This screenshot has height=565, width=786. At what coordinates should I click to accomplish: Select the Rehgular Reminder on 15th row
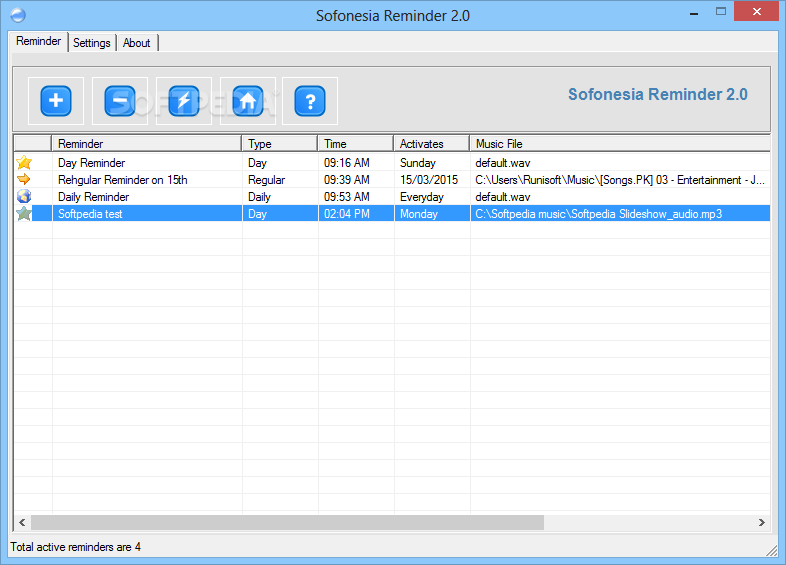pyautogui.click(x=122, y=180)
